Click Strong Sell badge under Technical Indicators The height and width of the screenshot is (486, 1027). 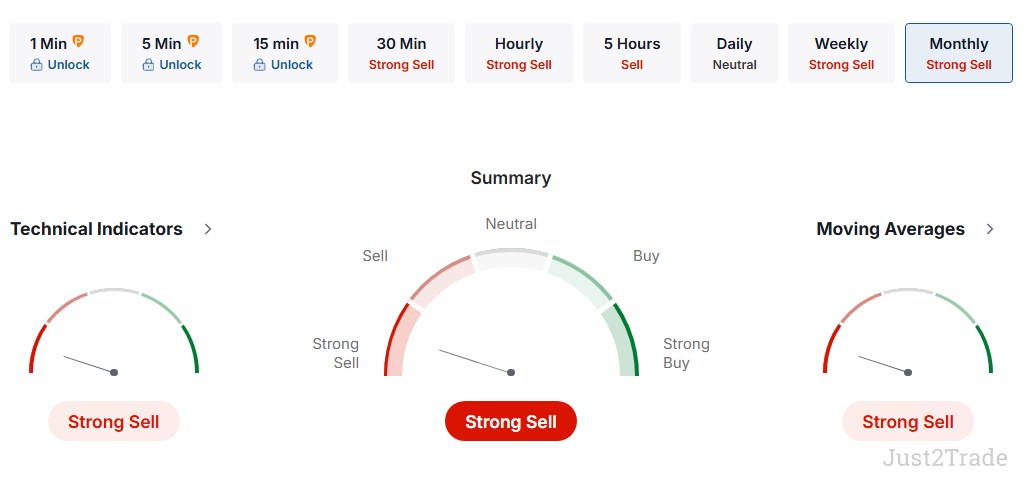coord(114,421)
